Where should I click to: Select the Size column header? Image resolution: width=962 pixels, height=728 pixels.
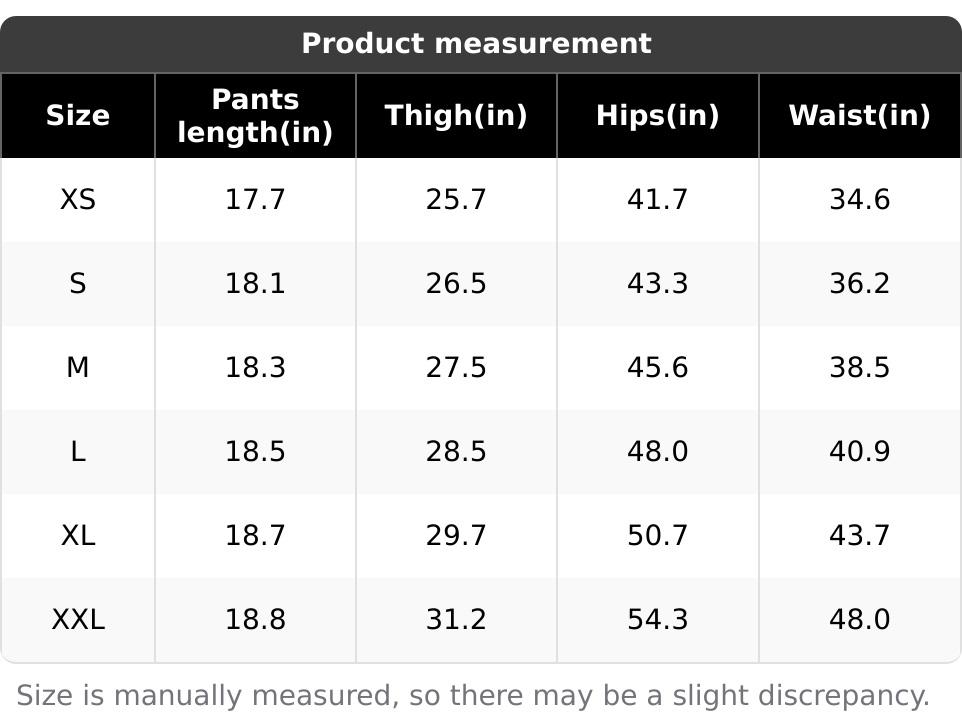coord(78,116)
